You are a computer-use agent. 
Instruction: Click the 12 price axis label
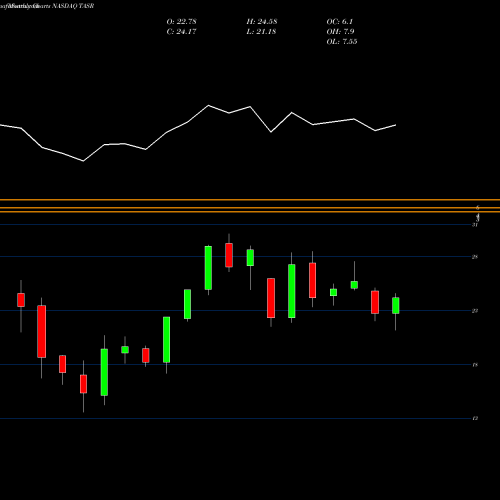click(x=475, y=418)
